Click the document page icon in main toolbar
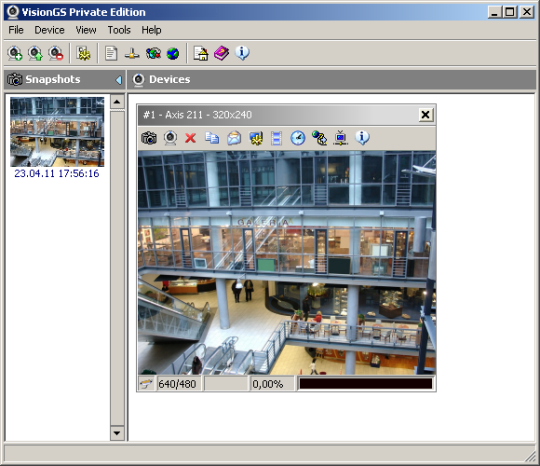 coord(111,53)
